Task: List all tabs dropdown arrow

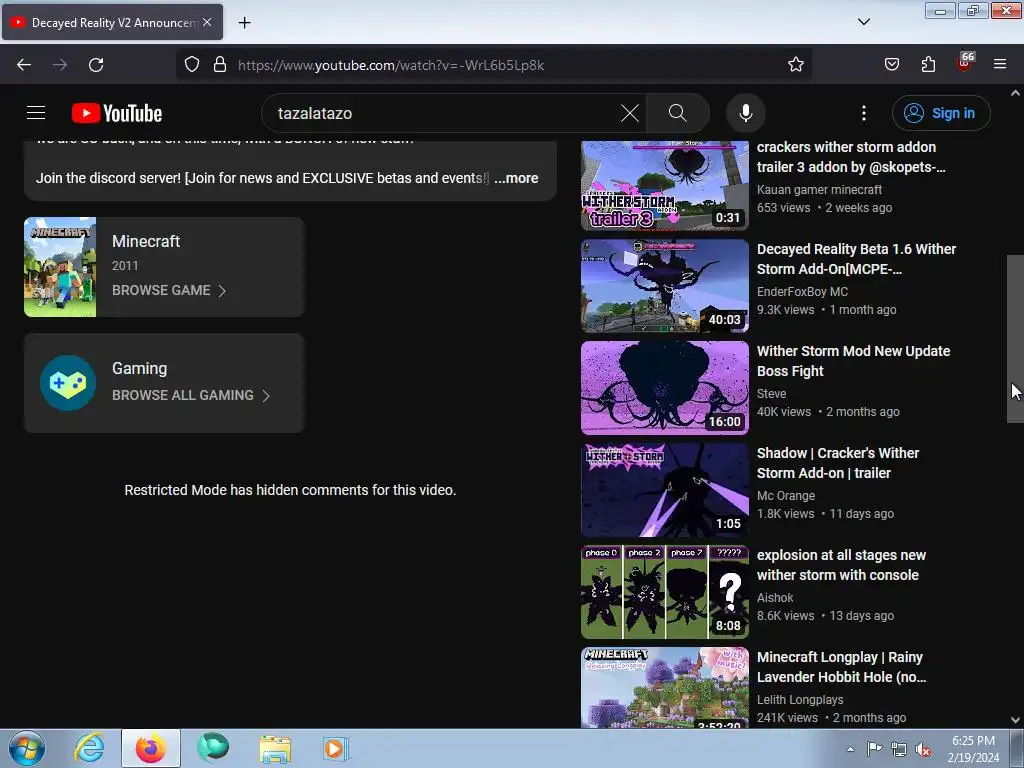Action: click(863, 22)
